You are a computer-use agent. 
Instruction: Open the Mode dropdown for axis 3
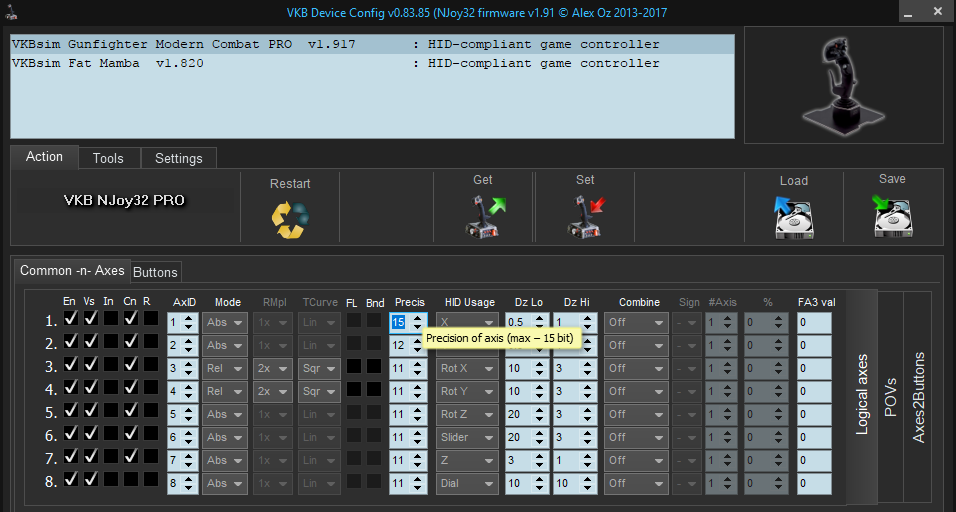click(224, 368)
